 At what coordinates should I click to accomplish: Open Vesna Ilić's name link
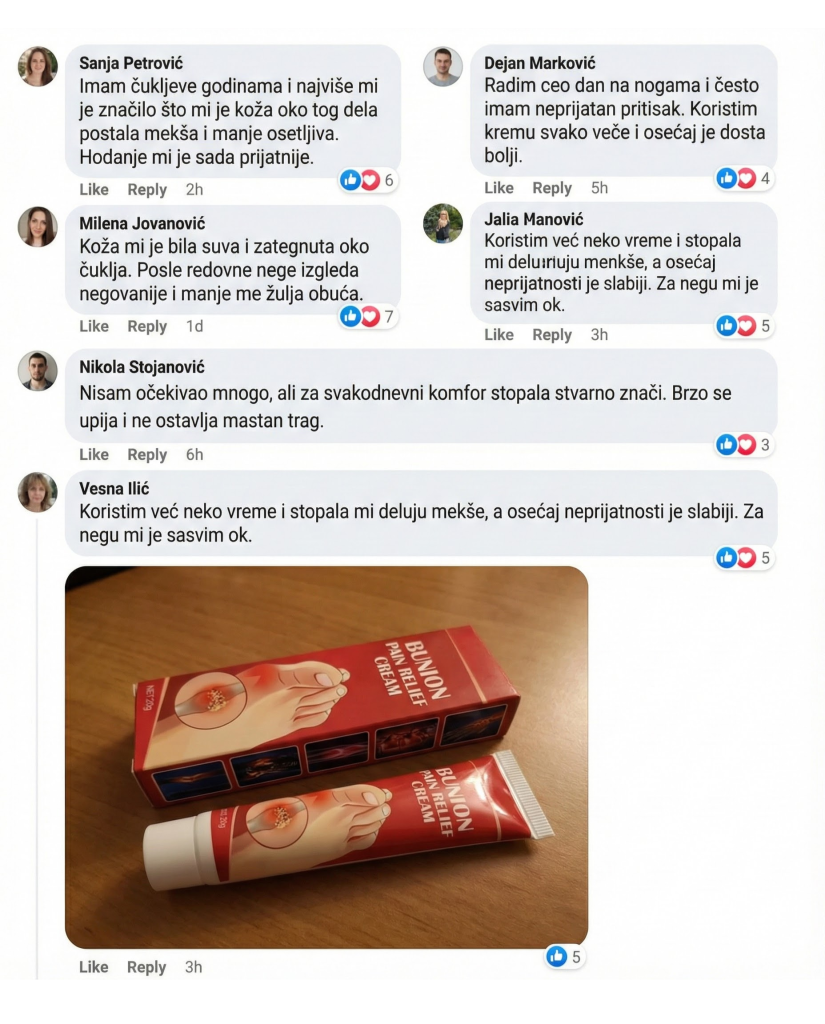coord(114,488)
